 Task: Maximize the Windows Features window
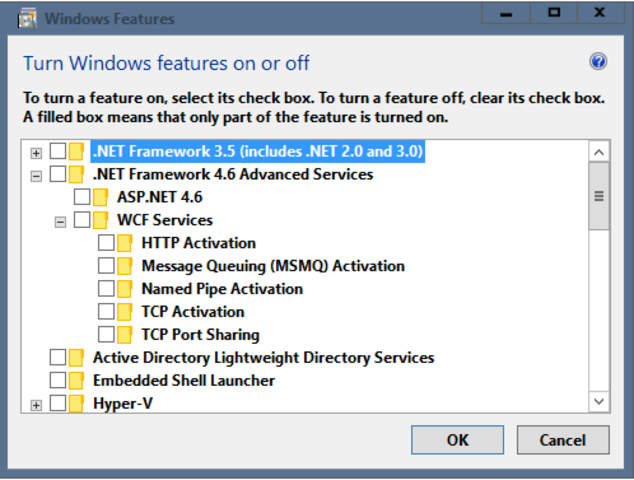[x=554, y=14]
